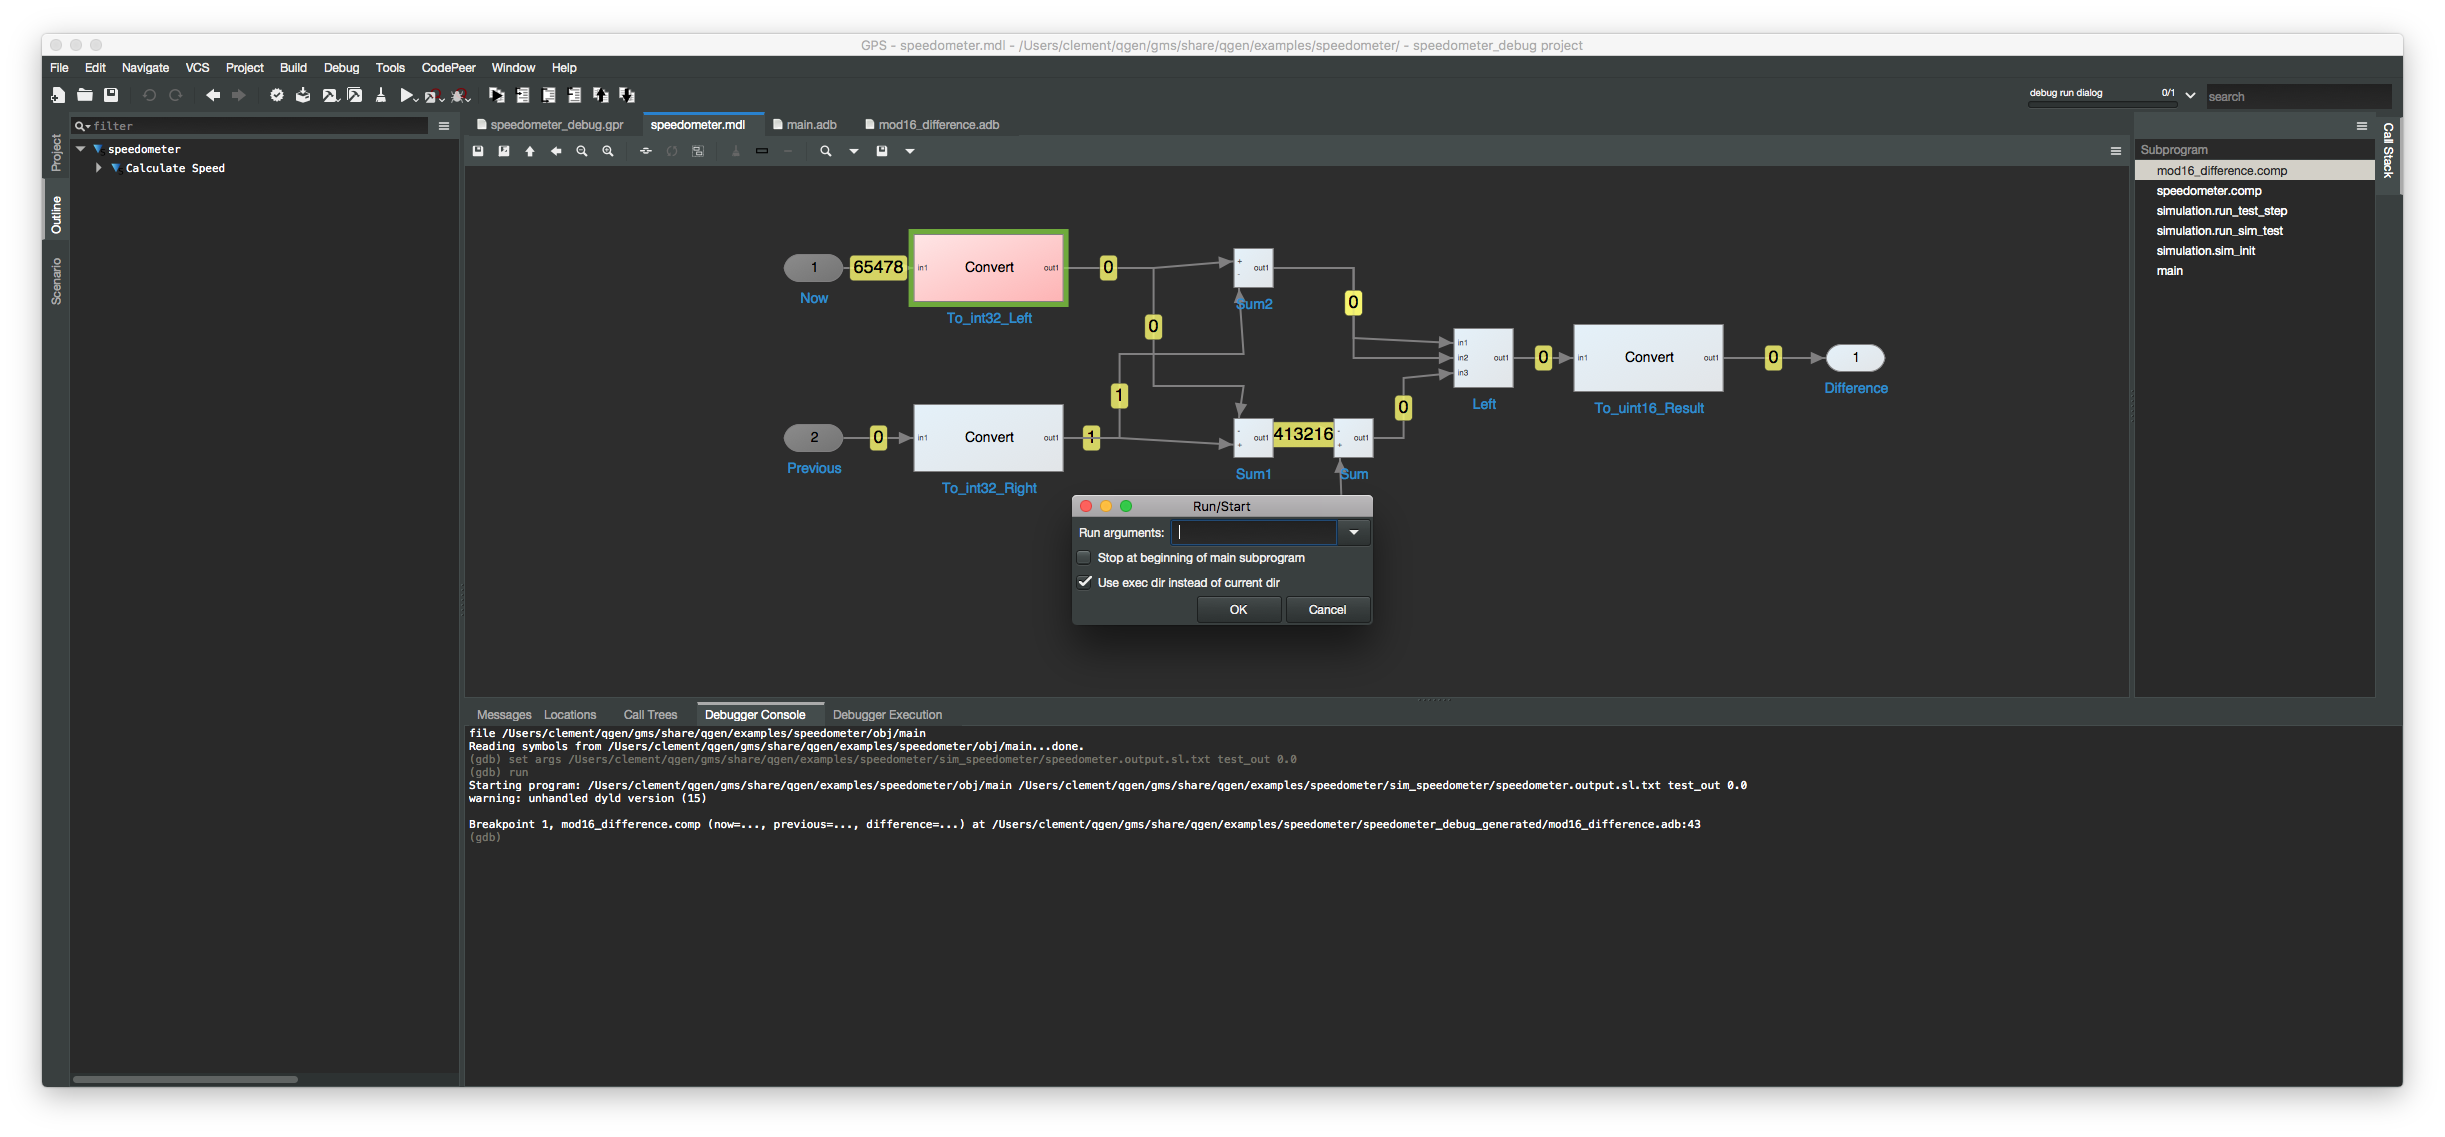Click the debugger frame up icon
This screenshot has width=2445, height=1137.
pyautogui.click(x=601, y=95)
